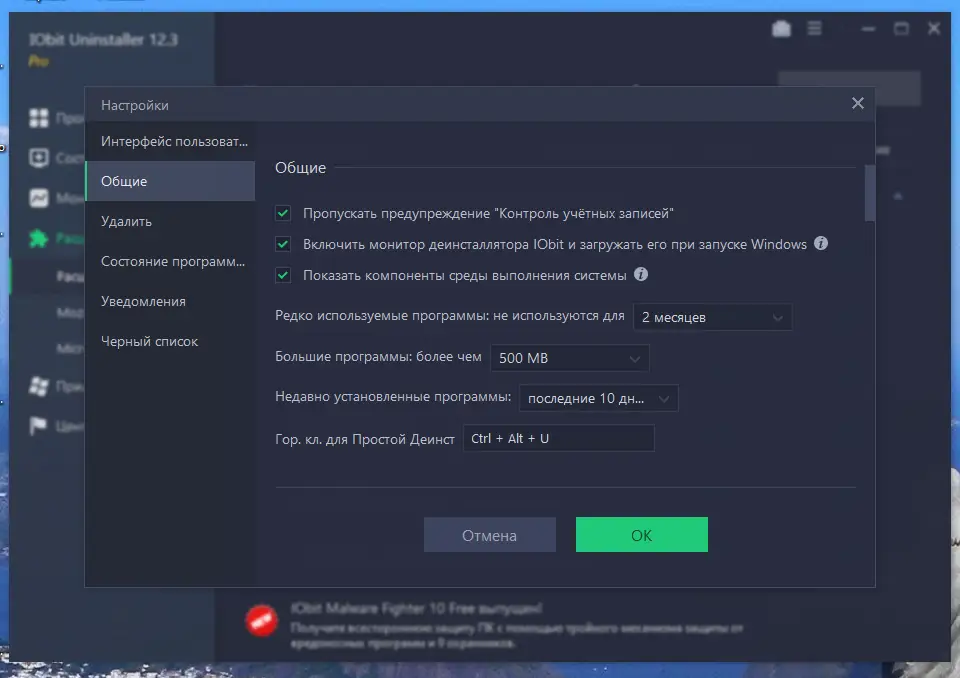Close the Настройки dialog with X
The width and height of the screenshot is (960, 678).
(x=857, y=104)
